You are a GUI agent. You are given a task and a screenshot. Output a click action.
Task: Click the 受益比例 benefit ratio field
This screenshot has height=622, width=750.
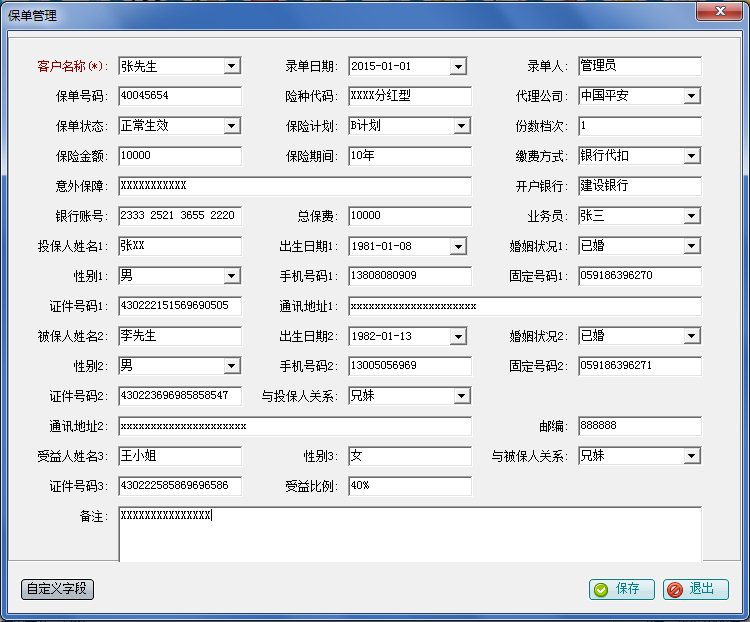coord(410,486)
